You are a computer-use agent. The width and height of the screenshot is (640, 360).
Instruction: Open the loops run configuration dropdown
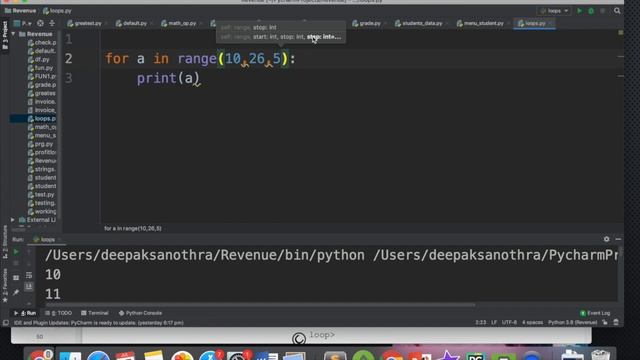(554, 11)
